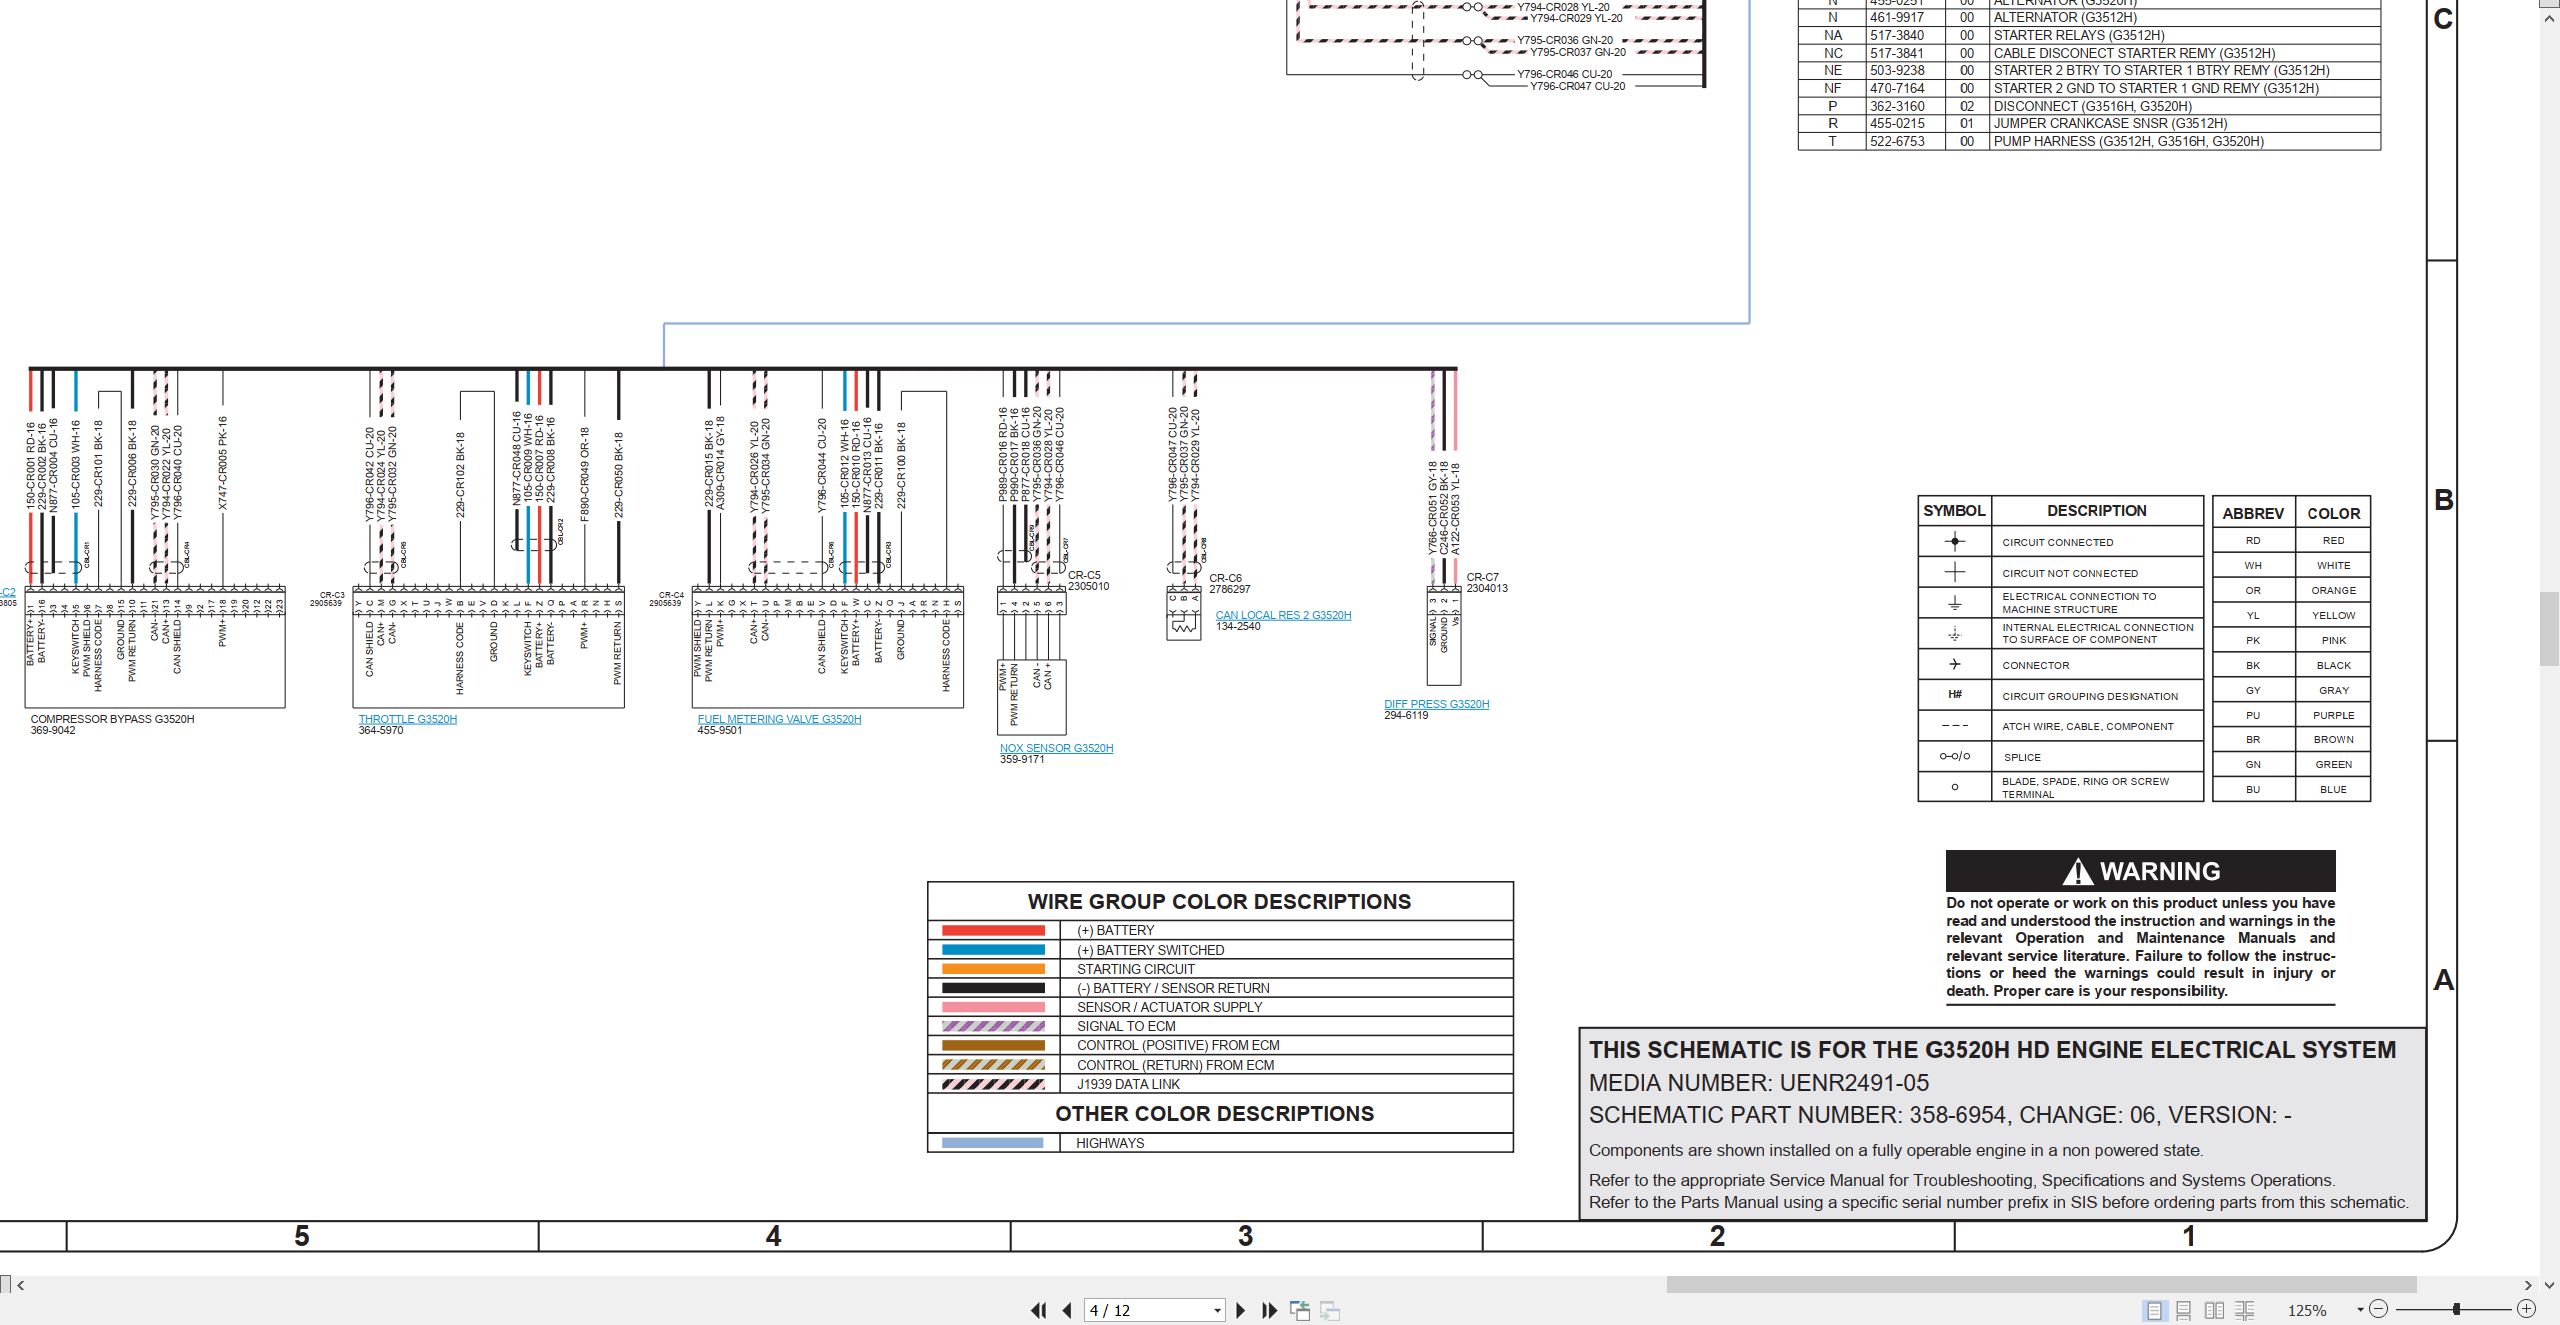Jump to the last page

1269,1310
